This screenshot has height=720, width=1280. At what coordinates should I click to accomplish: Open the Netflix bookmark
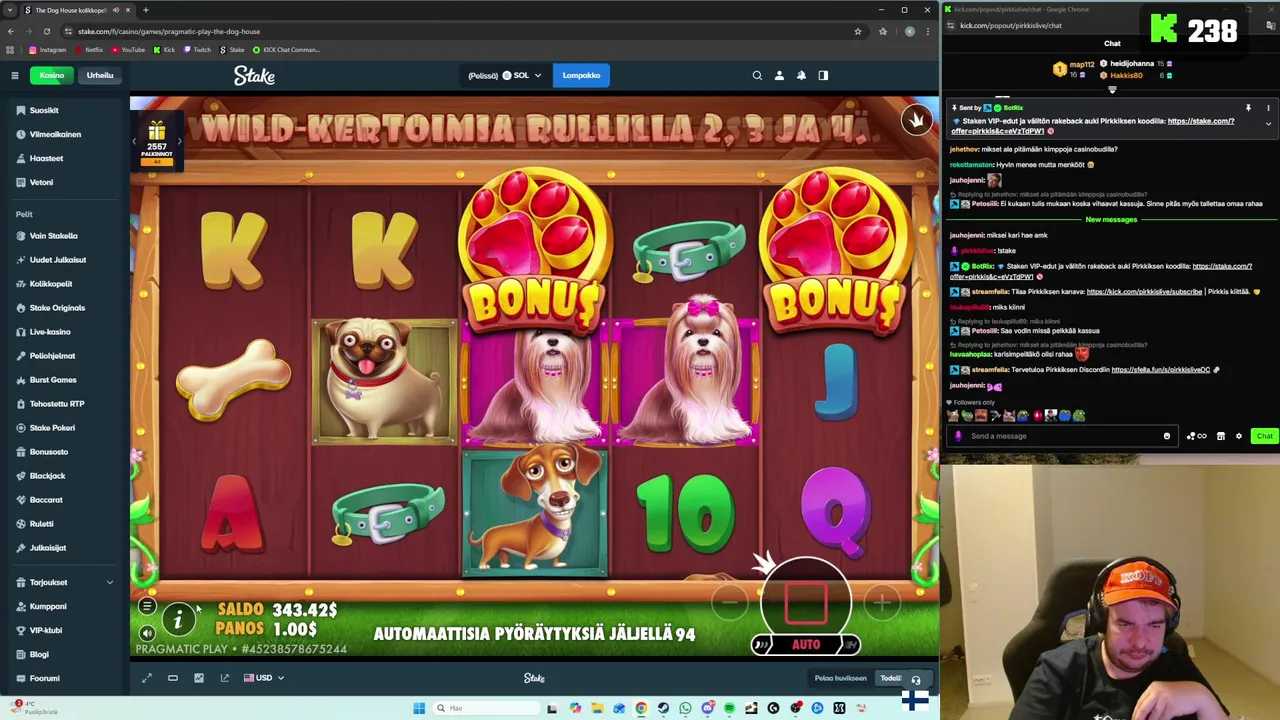click(x=88, y=49)
